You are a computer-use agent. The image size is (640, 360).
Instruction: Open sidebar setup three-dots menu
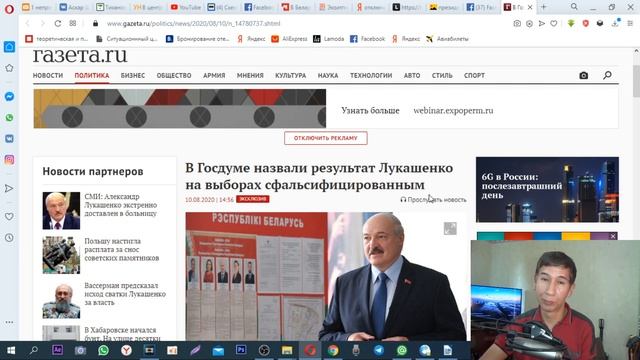click(x=9, y=322)
